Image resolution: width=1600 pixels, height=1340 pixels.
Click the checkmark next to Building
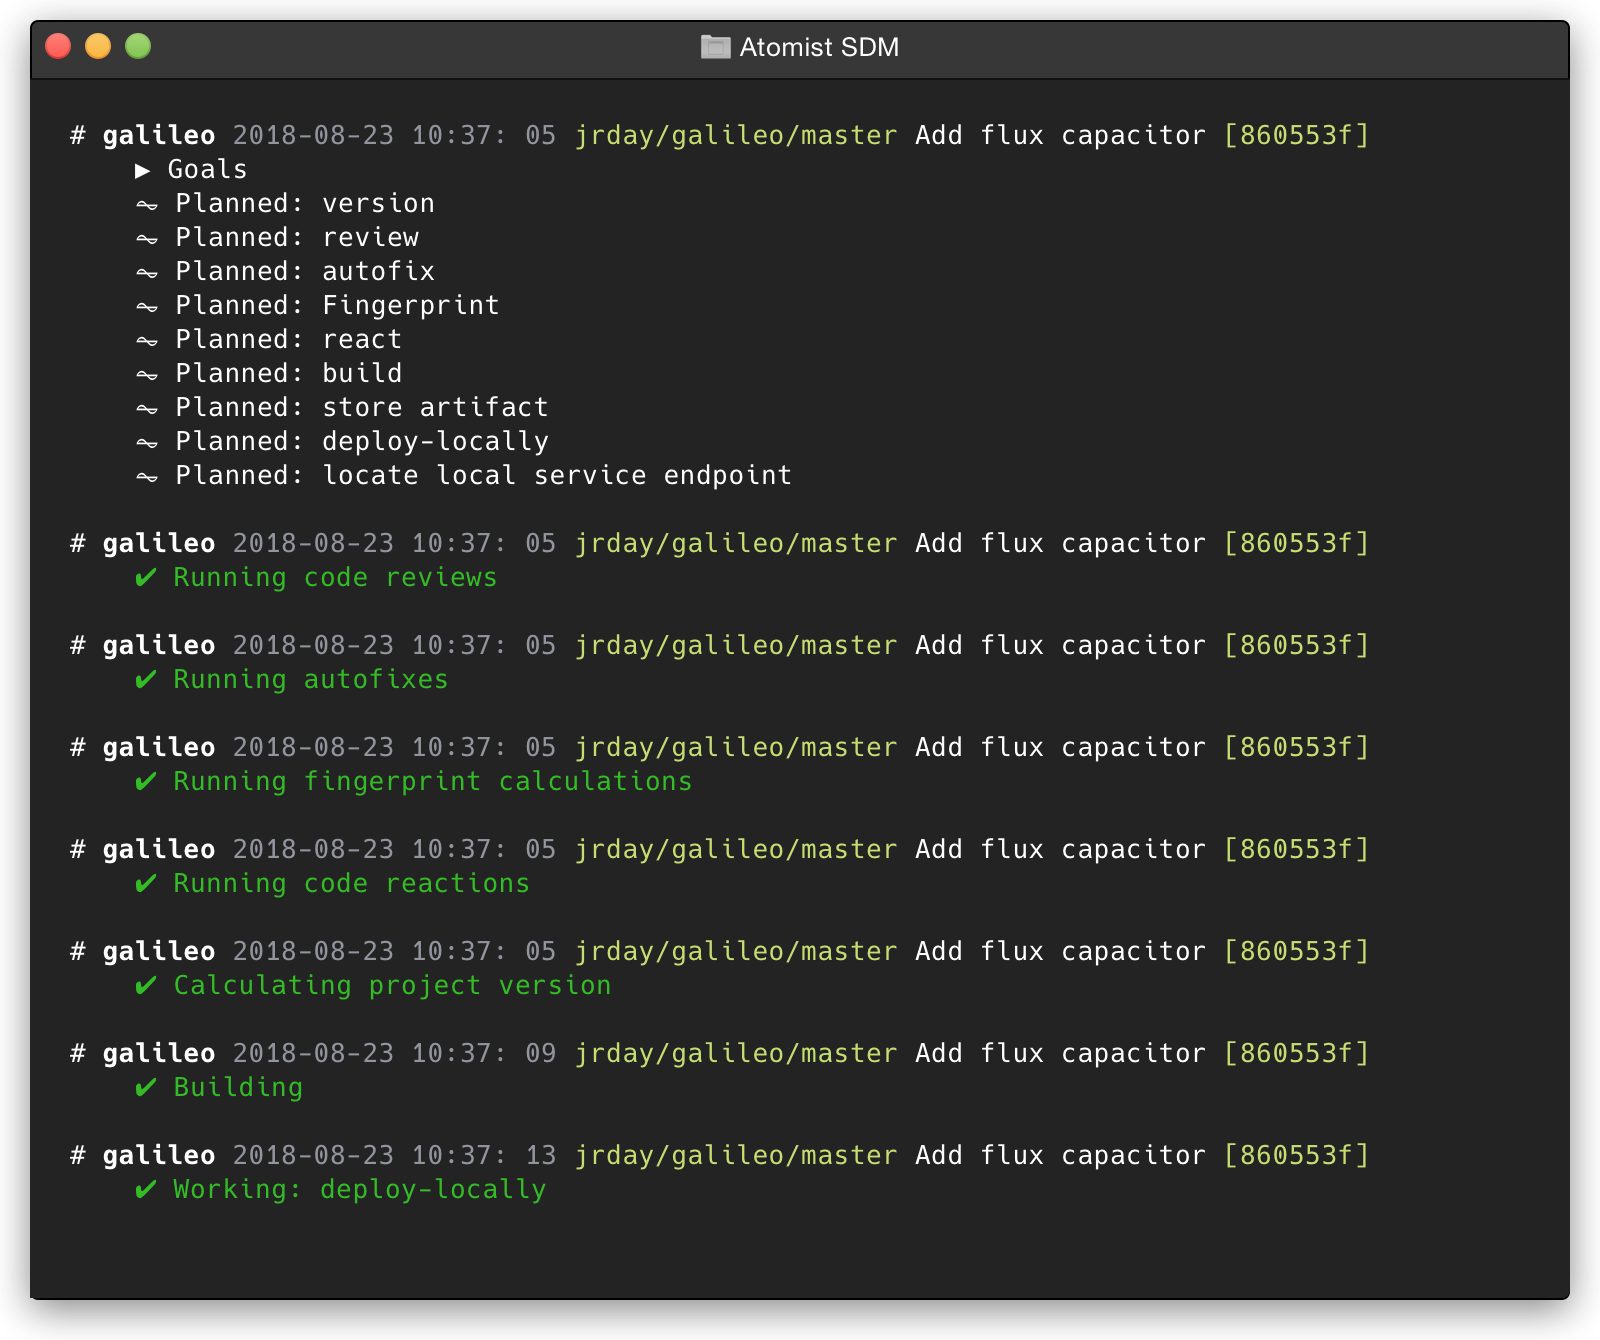pyautogui.click(x=146, y=1088)
